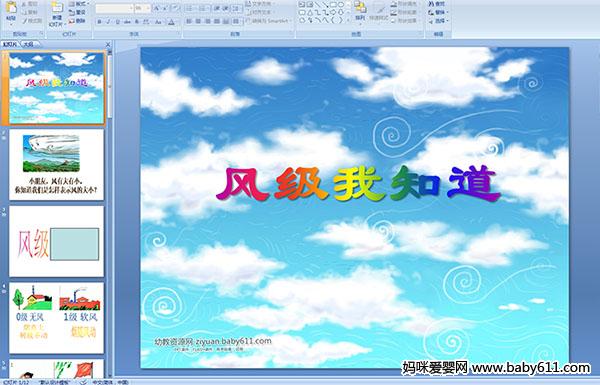Select the straight Line shape in gallery
600x385 pixels.
pos(318,5)
